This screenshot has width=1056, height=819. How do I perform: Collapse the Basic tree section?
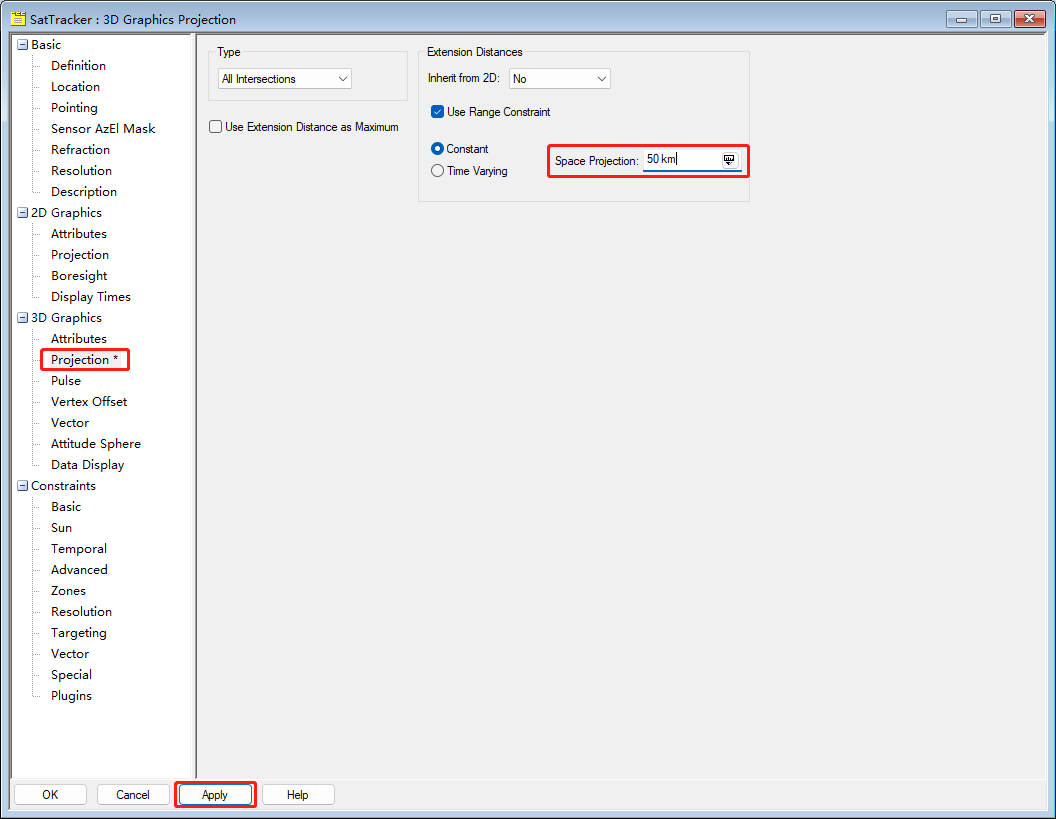click(22, 45)
